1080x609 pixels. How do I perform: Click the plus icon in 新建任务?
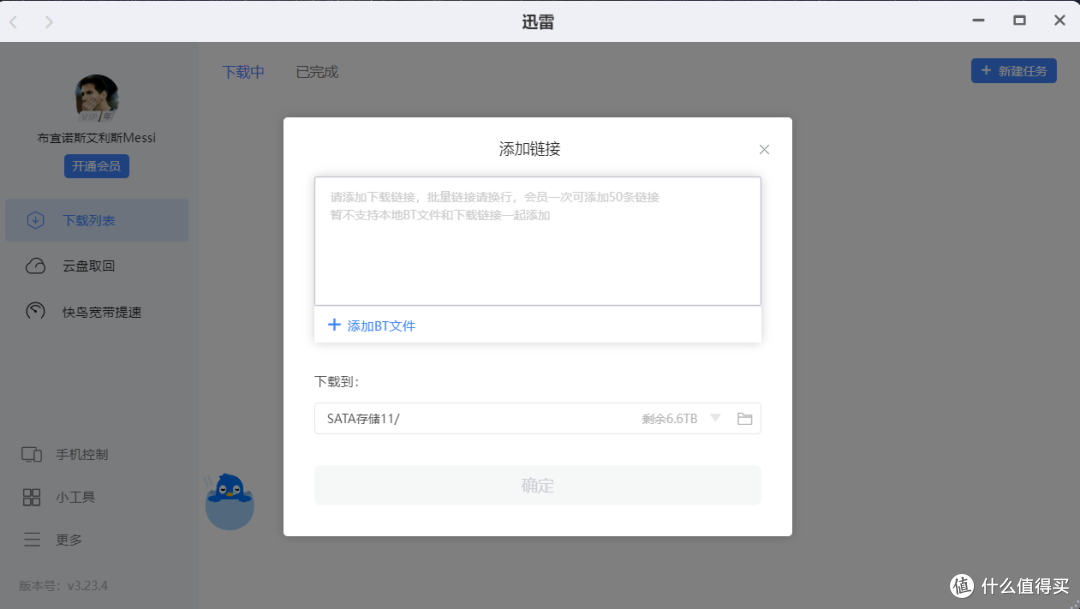coord(986,70)
